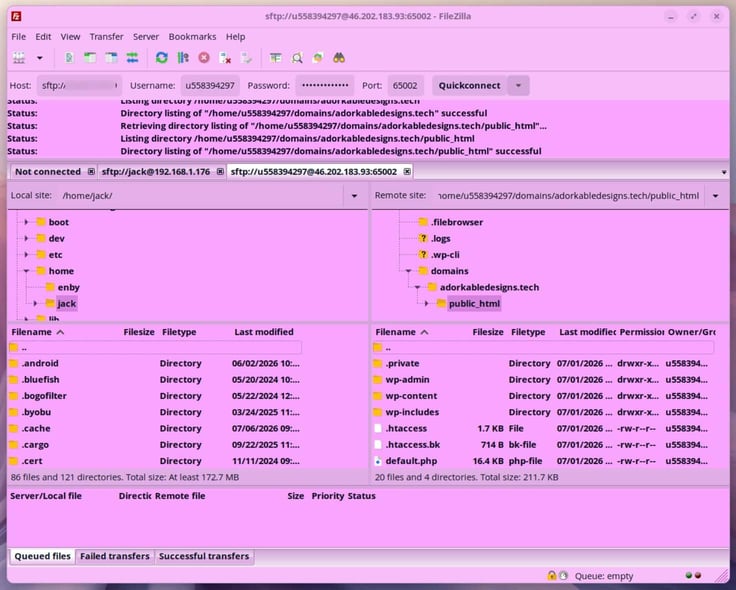
Task: Close the u558394297@46.202.183.93 tab
Action: [x=407, y=172]
